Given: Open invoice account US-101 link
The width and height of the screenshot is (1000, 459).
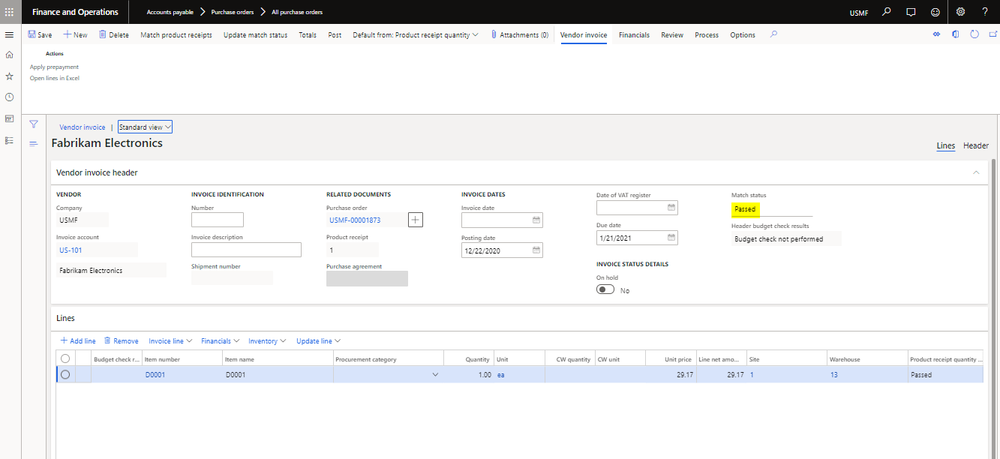Looking at the screenshot, I should [x=71, y=251].
